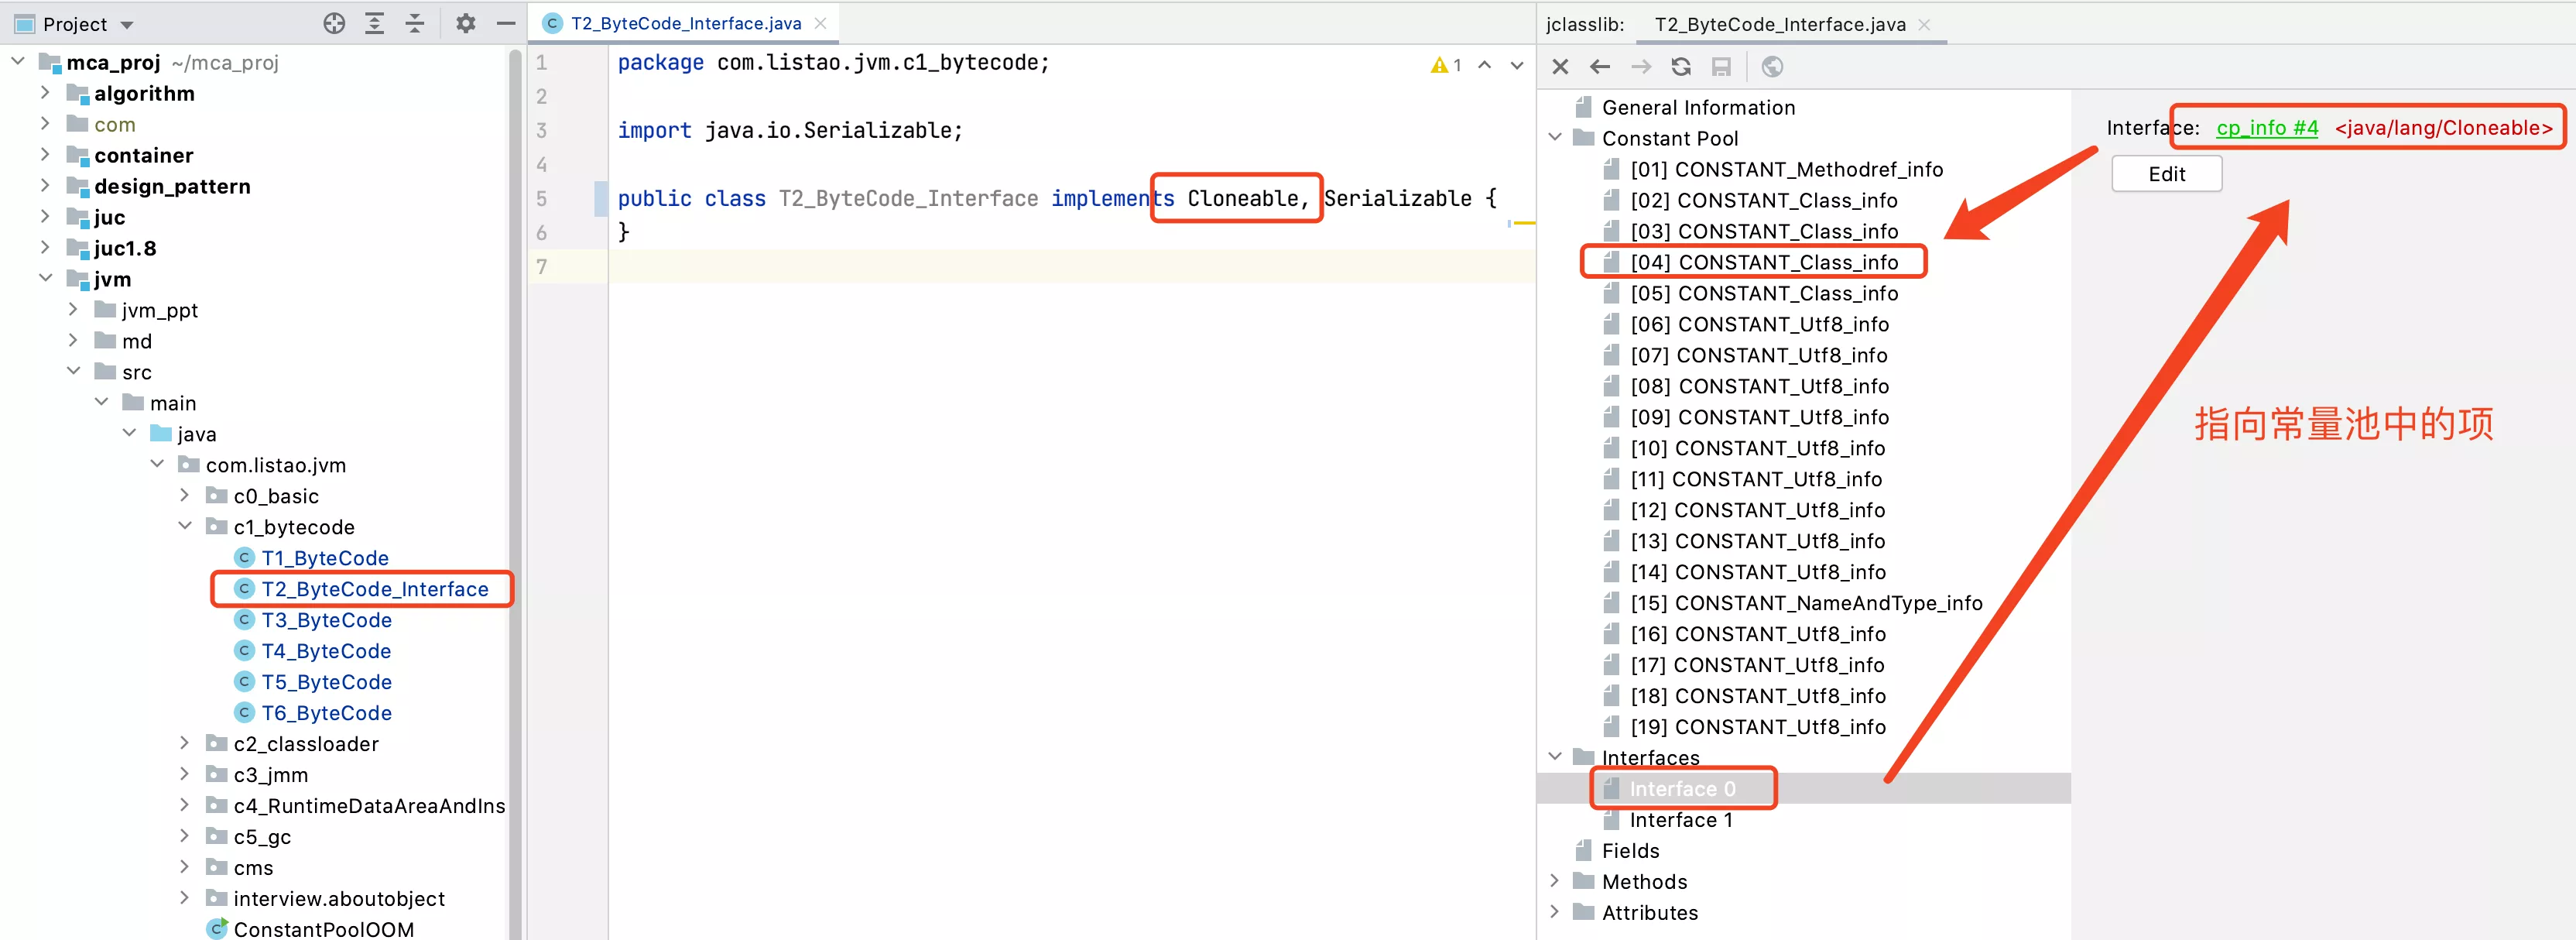Expand the algorithm folder
2576x940 pixels.
pyautogui.click(x=45, y=93)
